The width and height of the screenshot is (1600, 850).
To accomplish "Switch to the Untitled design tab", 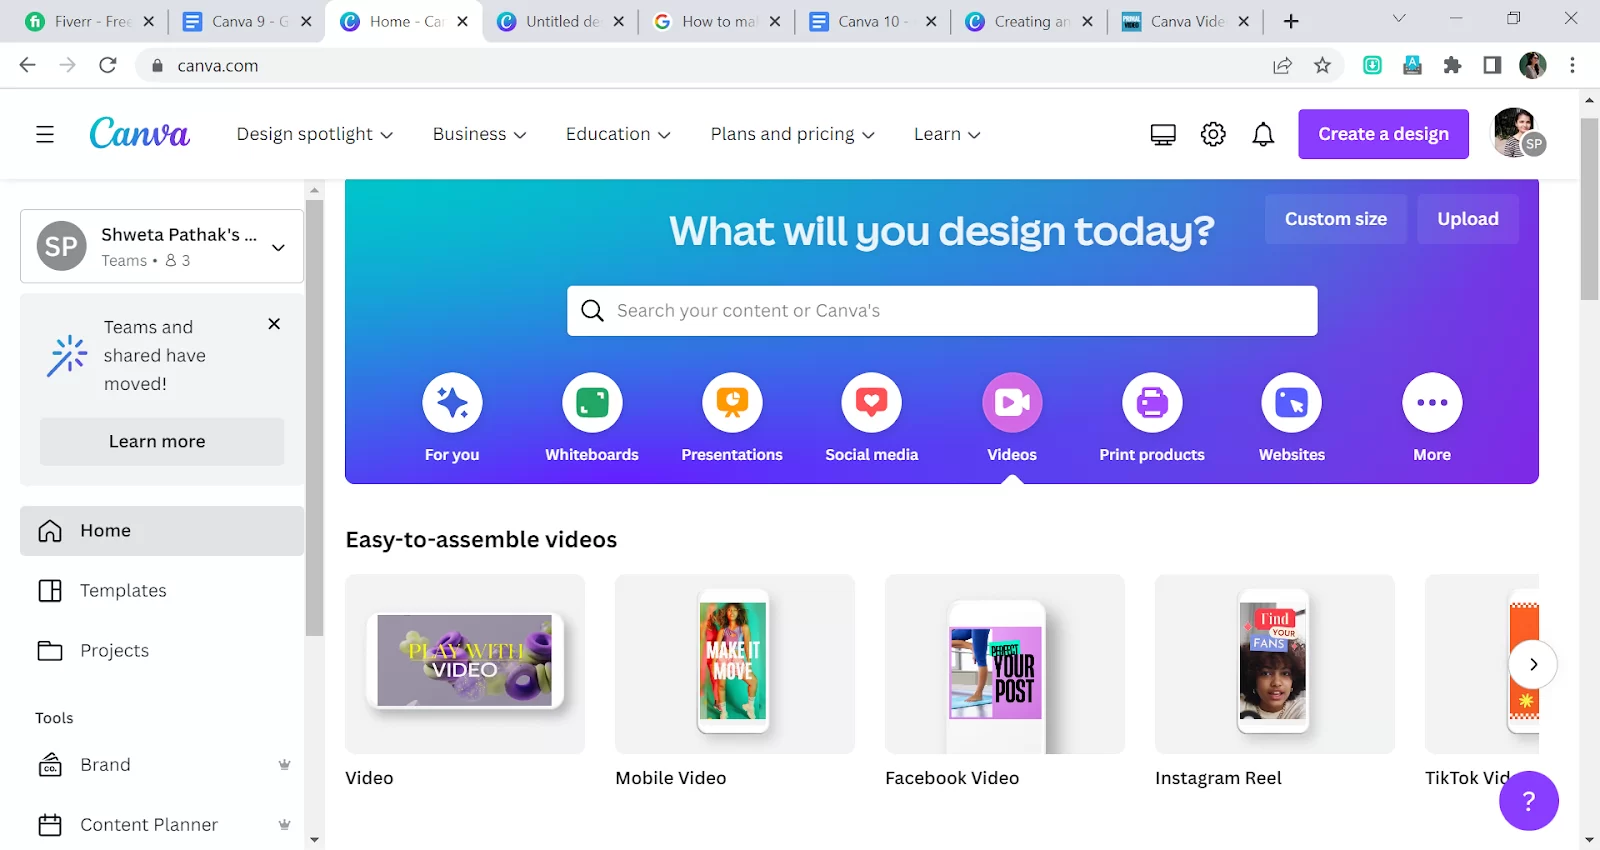I will (562, 21).
